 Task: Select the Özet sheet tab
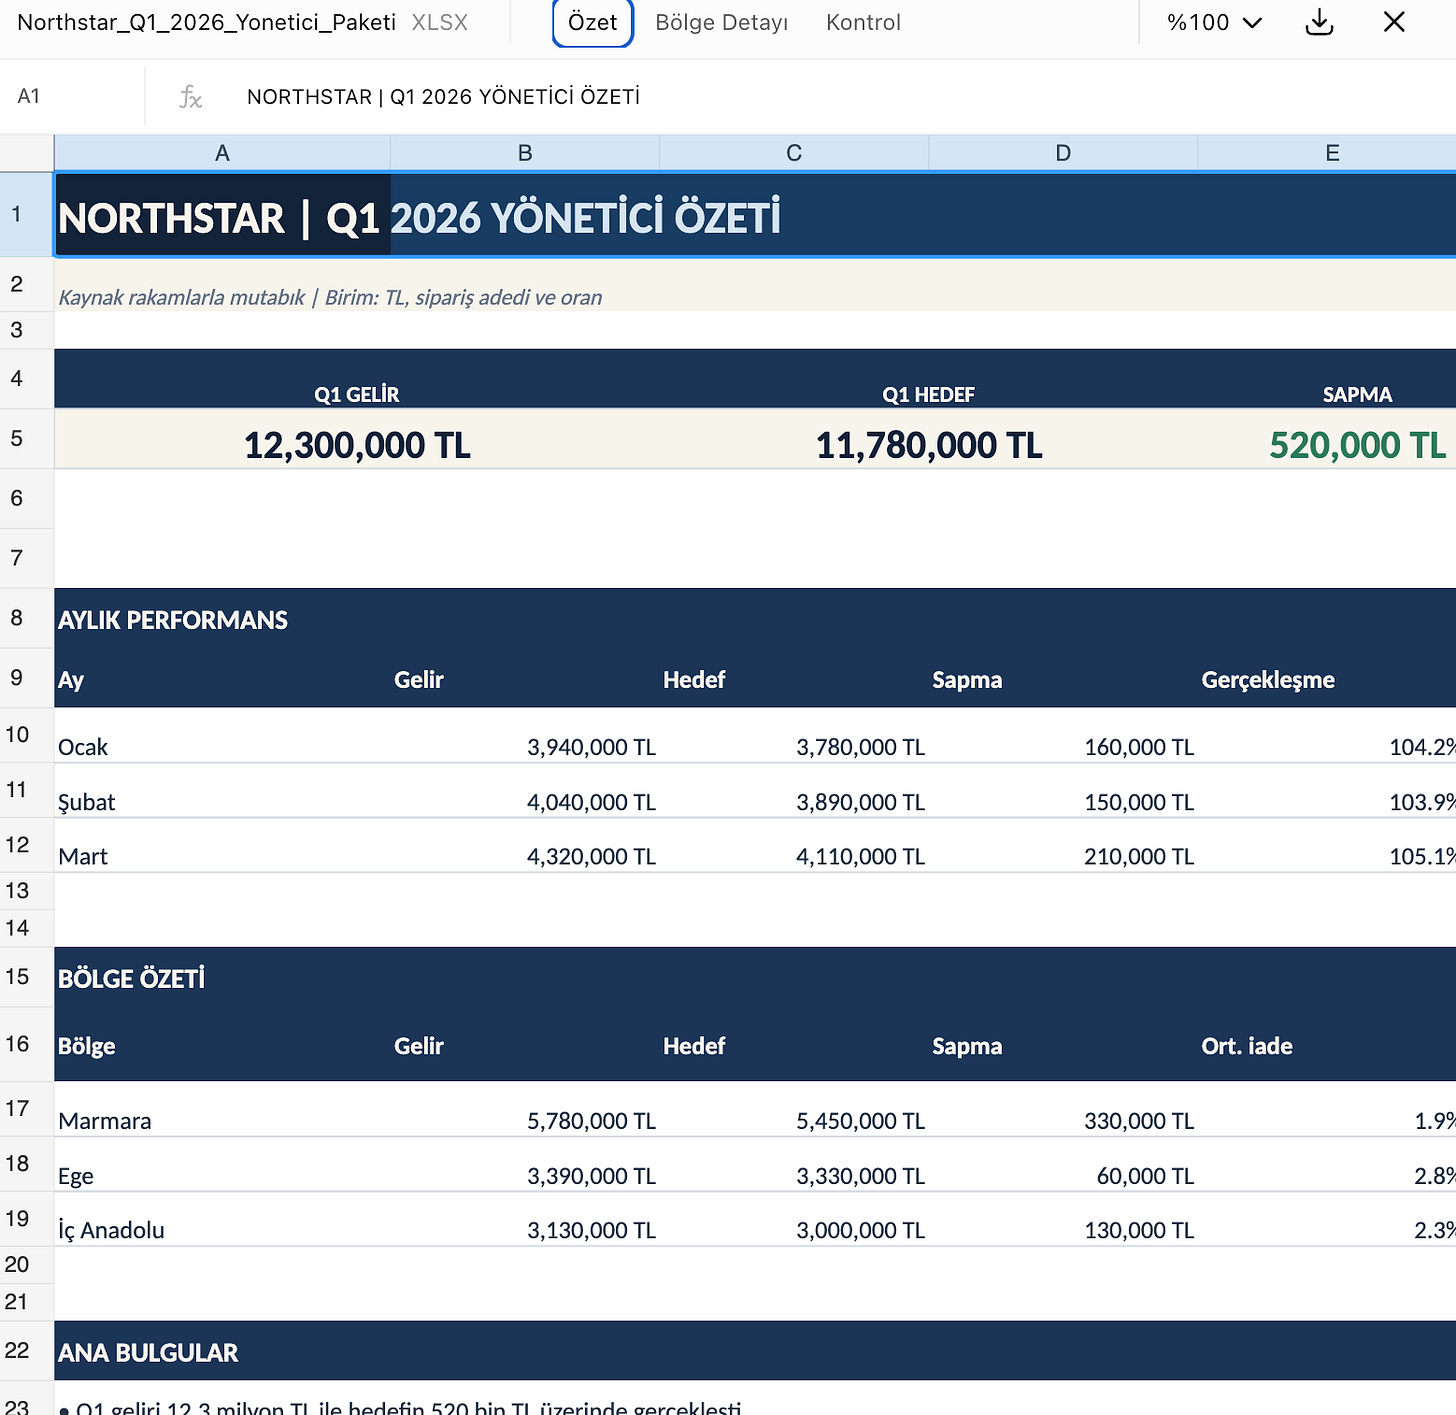(x=593, y=22)
